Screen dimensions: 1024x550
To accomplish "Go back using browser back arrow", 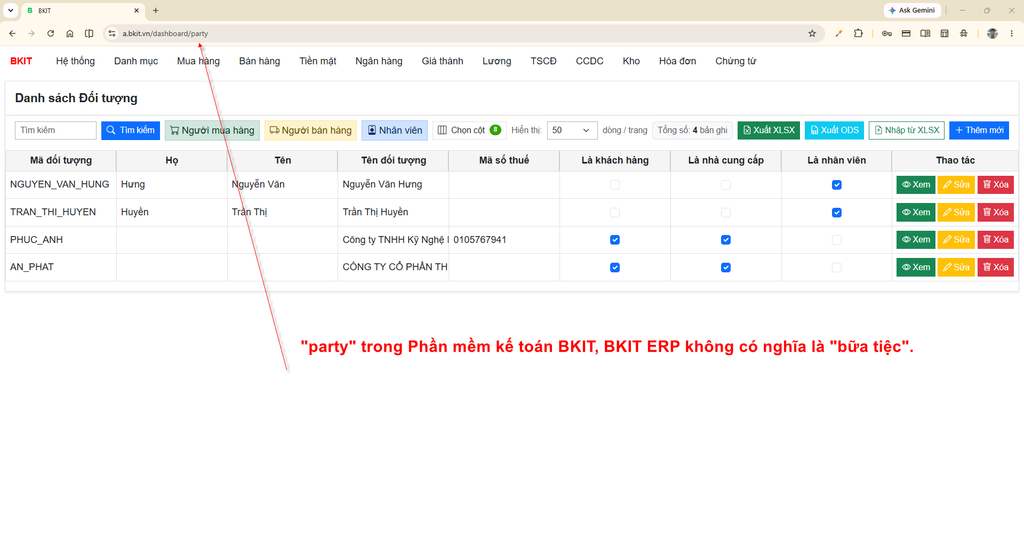I will (12, 33).
